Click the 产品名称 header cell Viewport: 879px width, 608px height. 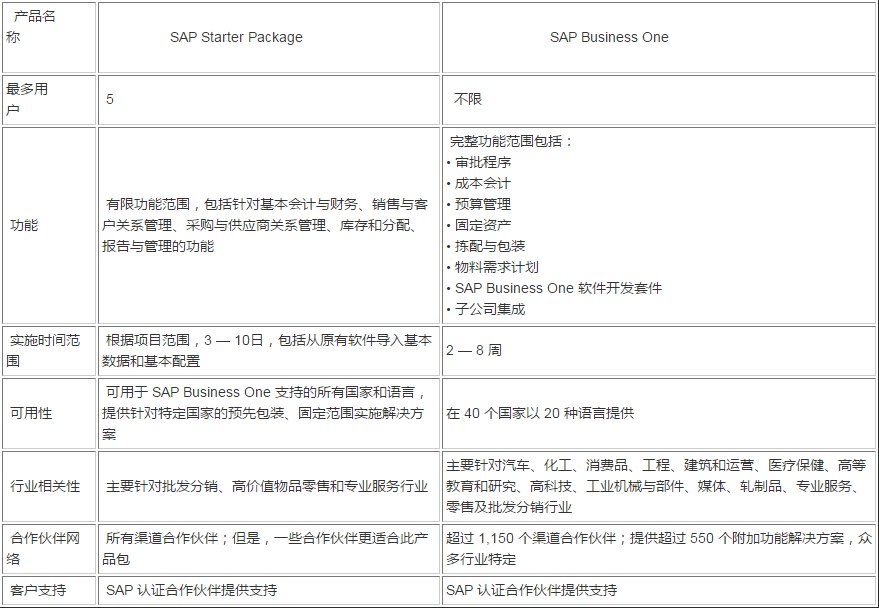click(x=49, y=37)
